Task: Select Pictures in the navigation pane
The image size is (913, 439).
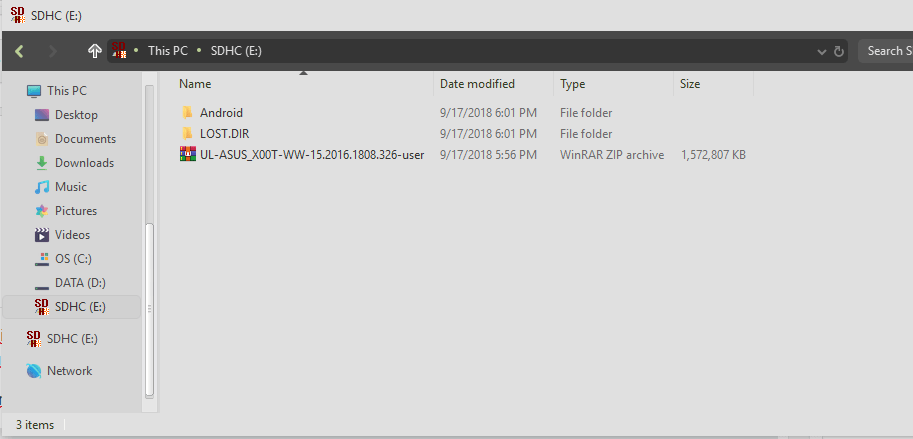Action: point(76,211)
